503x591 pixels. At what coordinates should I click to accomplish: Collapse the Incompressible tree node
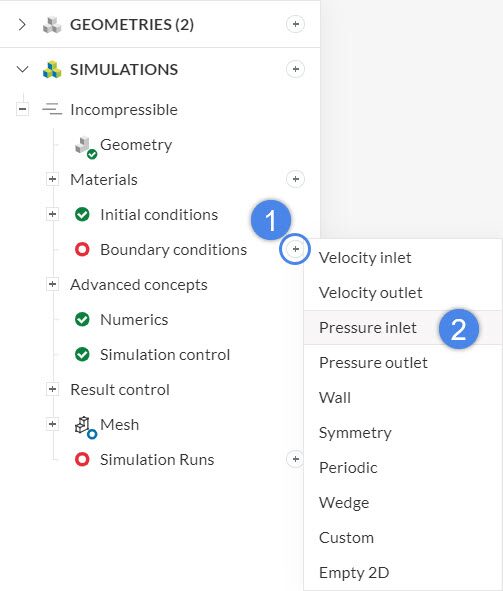click(x=23, y=110)
